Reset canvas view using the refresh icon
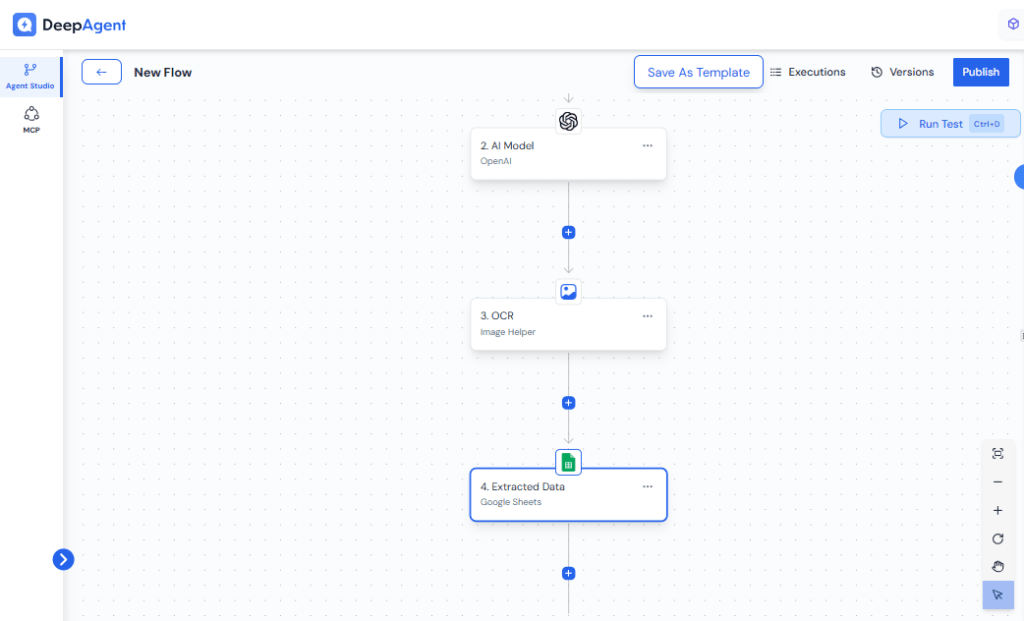 point(997,538)
